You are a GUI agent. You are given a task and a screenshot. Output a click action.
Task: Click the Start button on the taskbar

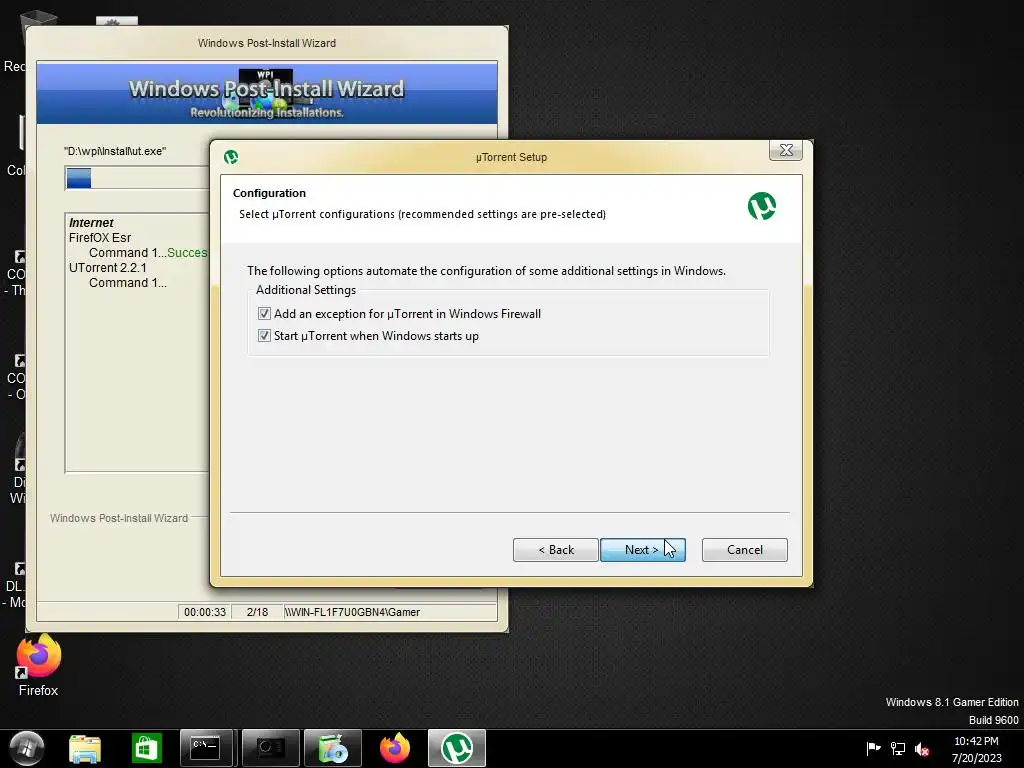26,748
